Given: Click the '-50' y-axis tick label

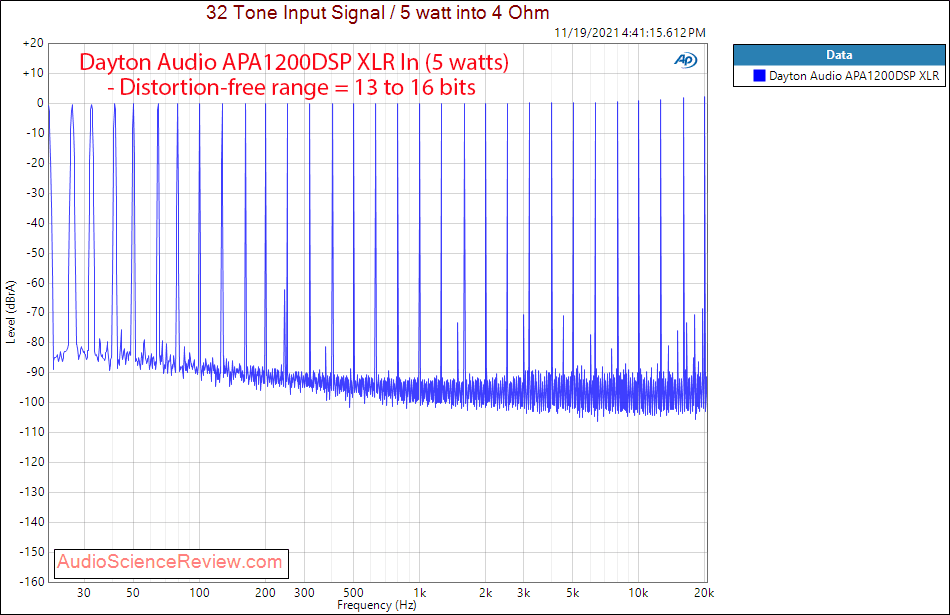Looking at the screenshot, I should 35,253.
